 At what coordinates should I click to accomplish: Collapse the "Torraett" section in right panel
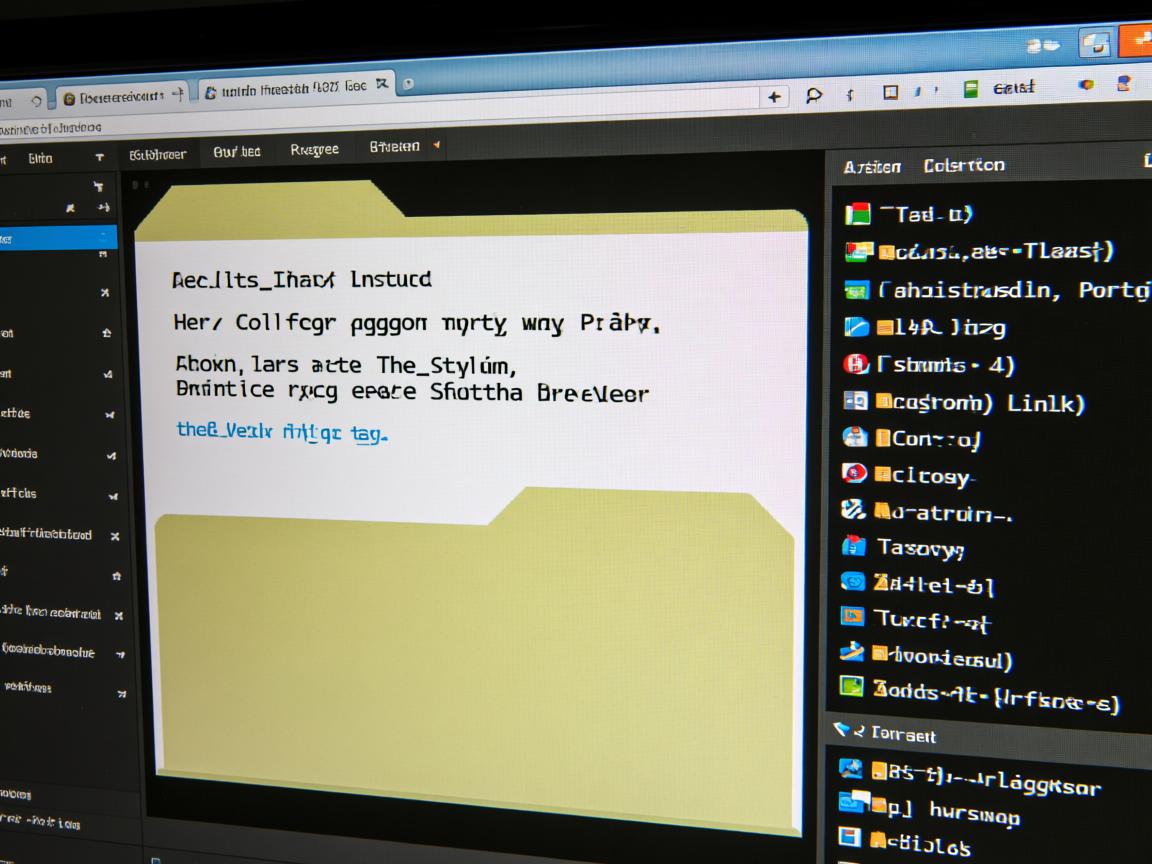[x=841, y=730]
